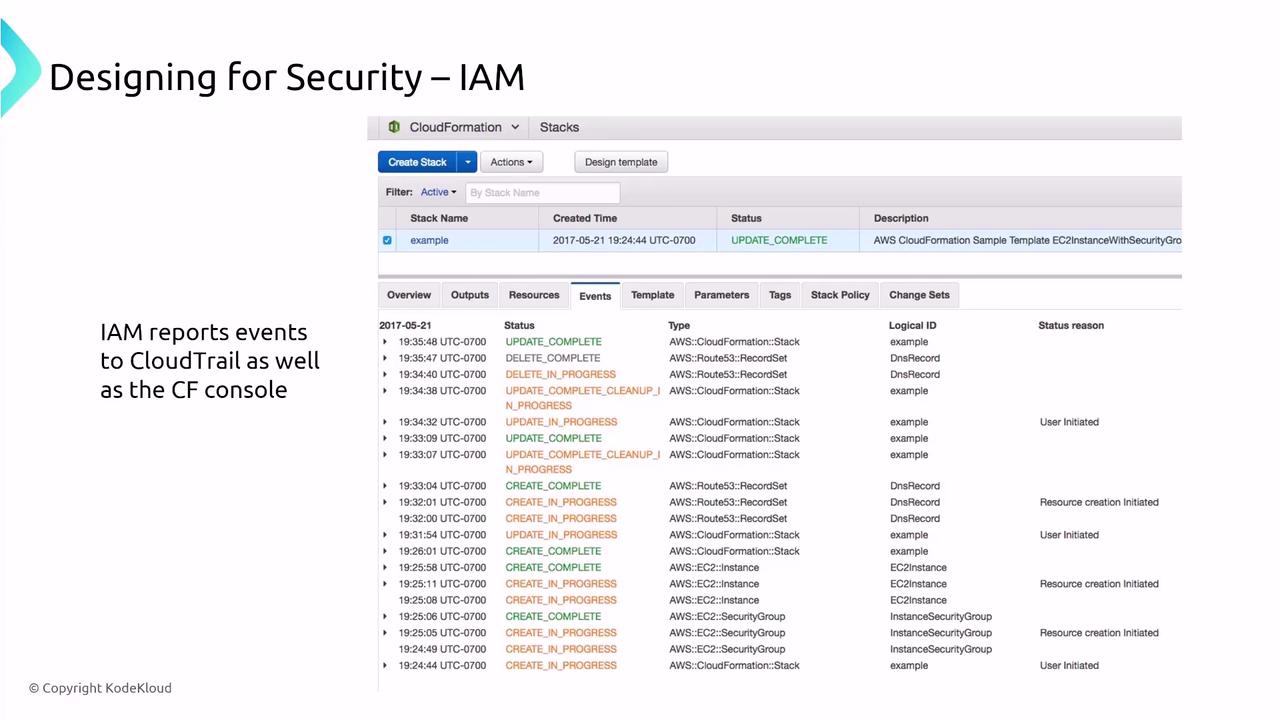Image resolution: width=1280 pixels, height=720 pixels.
Task: Click the 19:24:49 UTC-0700 event timestamp
Action: [x=442, y=649]
